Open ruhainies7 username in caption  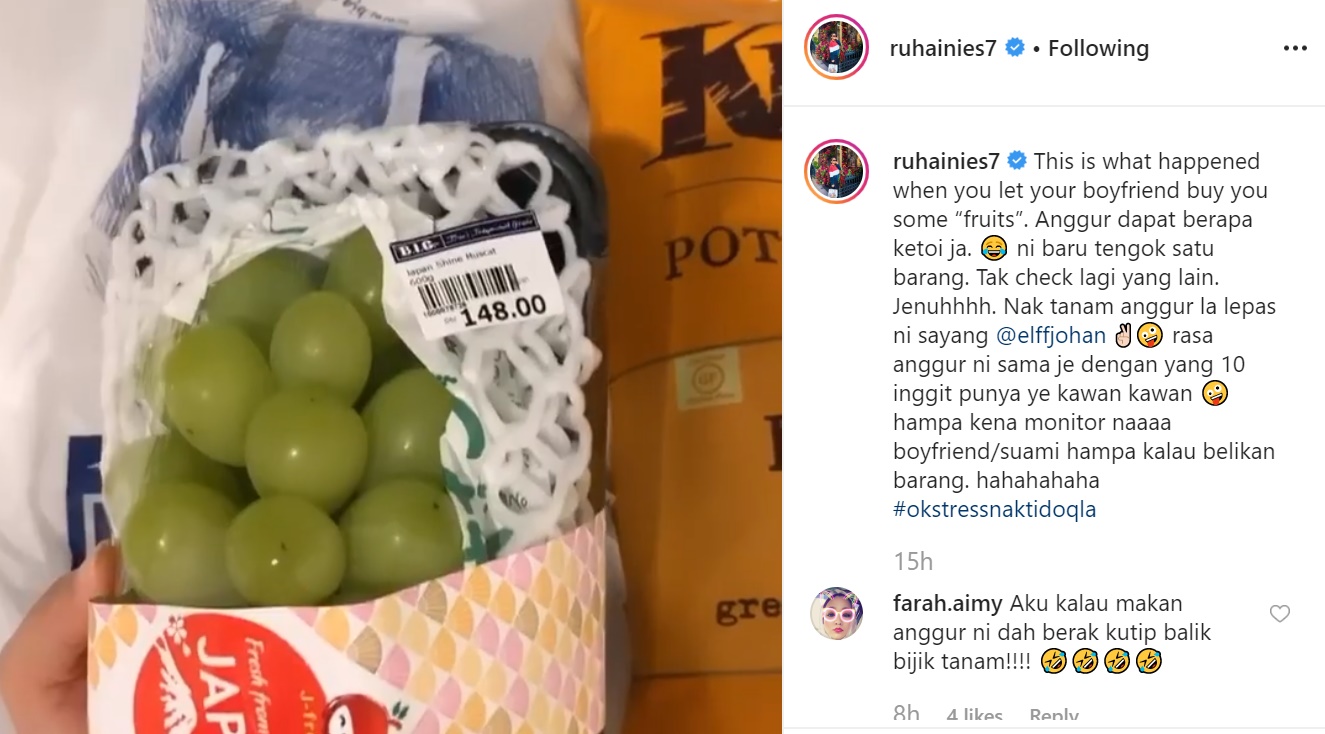(946, 161)
